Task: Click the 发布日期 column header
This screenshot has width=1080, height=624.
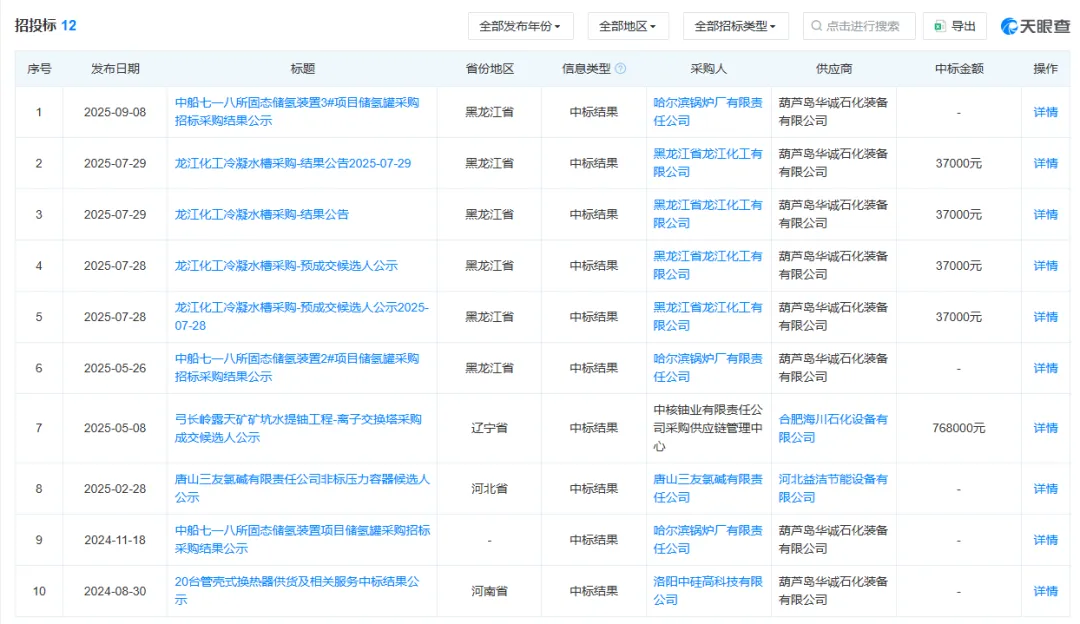Action: pyautogui.click(x=115, y=69)
